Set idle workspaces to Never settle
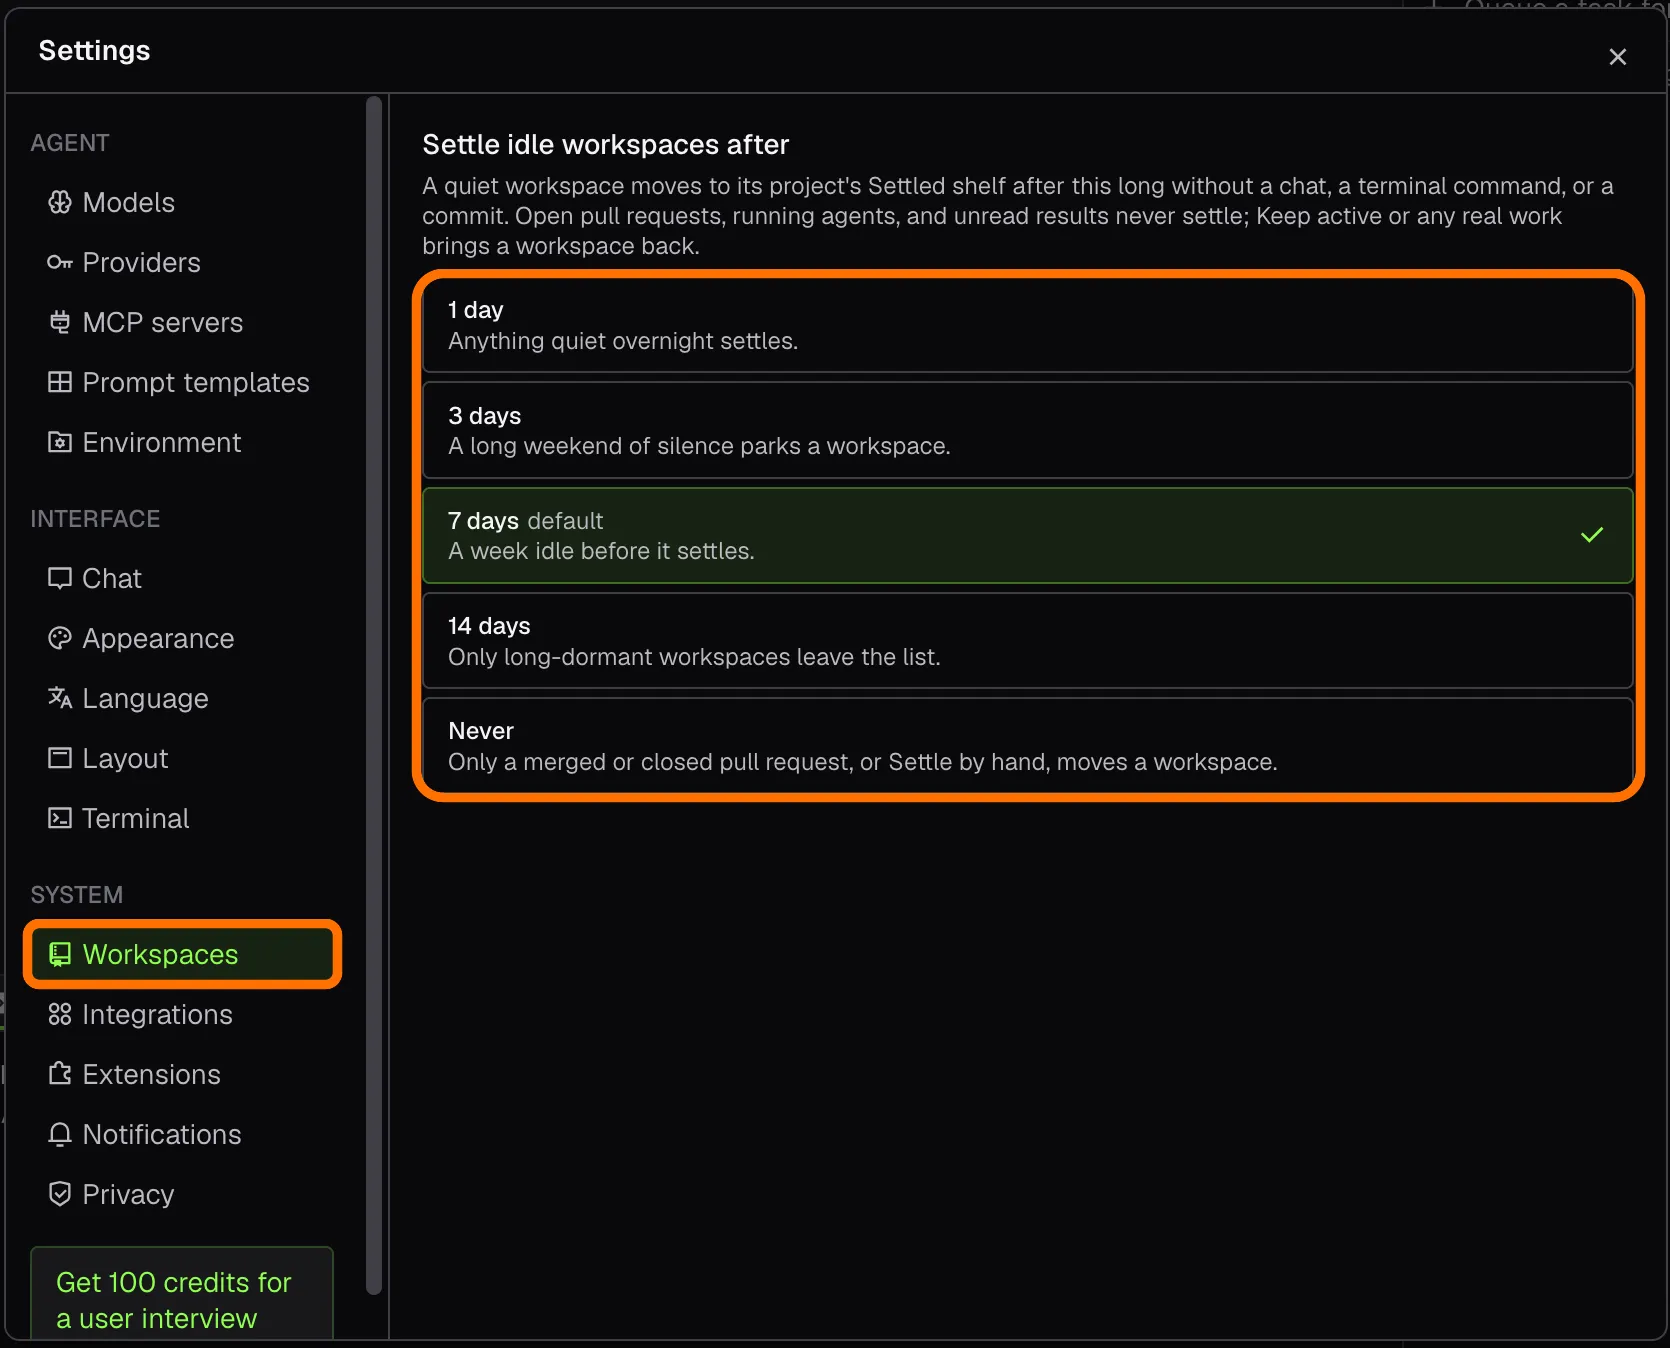1670x1348 pixels. (1028, 746)
